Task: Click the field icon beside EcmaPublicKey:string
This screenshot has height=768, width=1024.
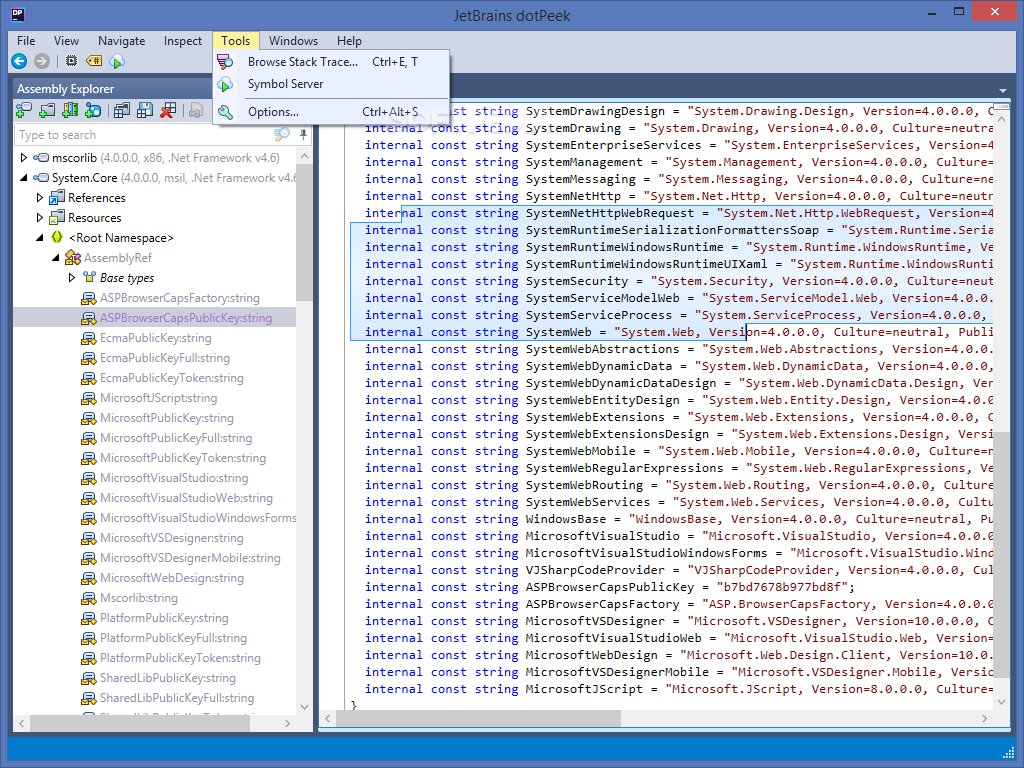Action: pyautogui.click(x=88, y=338)
